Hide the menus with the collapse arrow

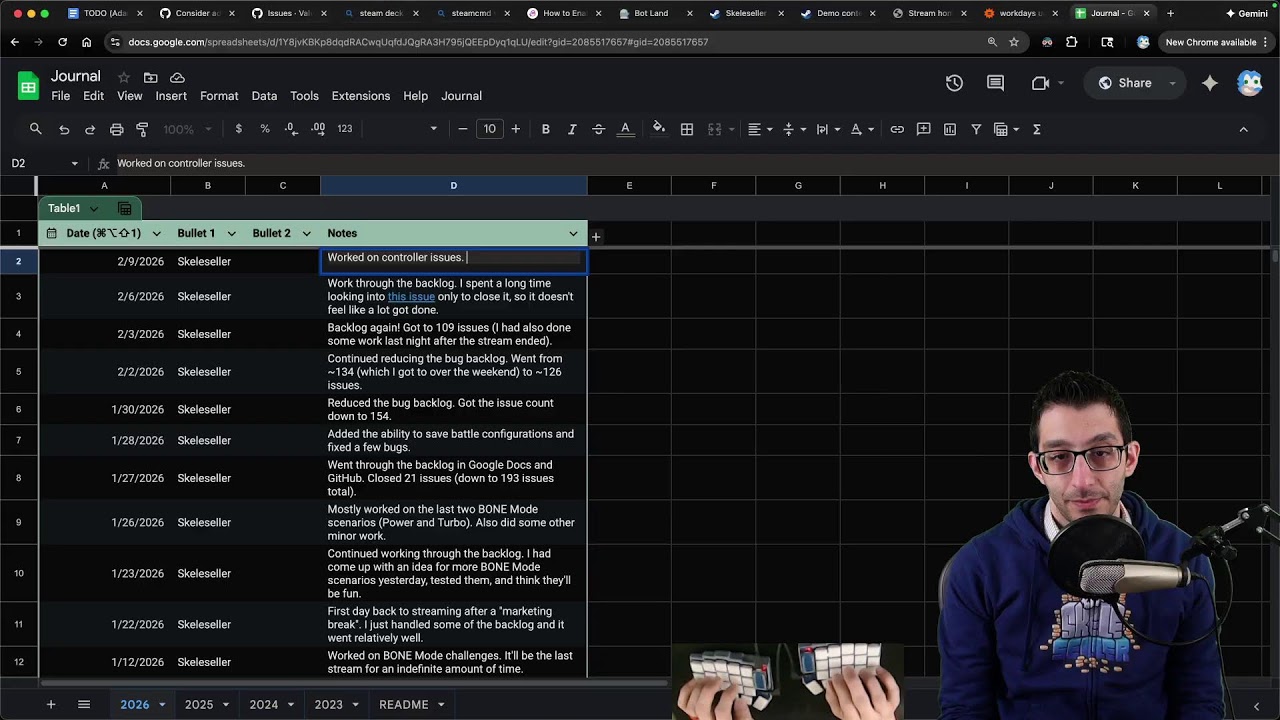1243,129
